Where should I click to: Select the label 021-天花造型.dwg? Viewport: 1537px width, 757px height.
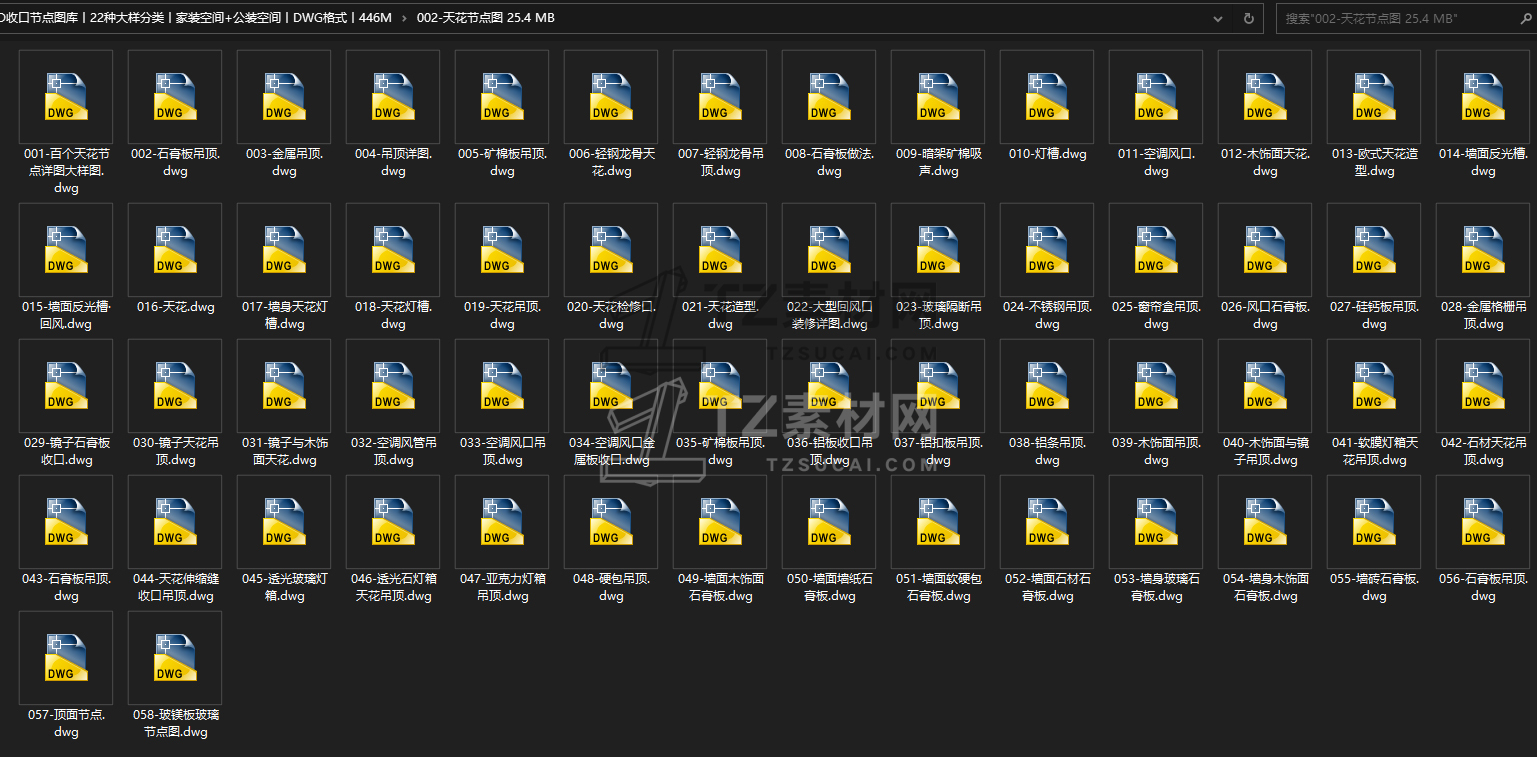coord(720,316)
